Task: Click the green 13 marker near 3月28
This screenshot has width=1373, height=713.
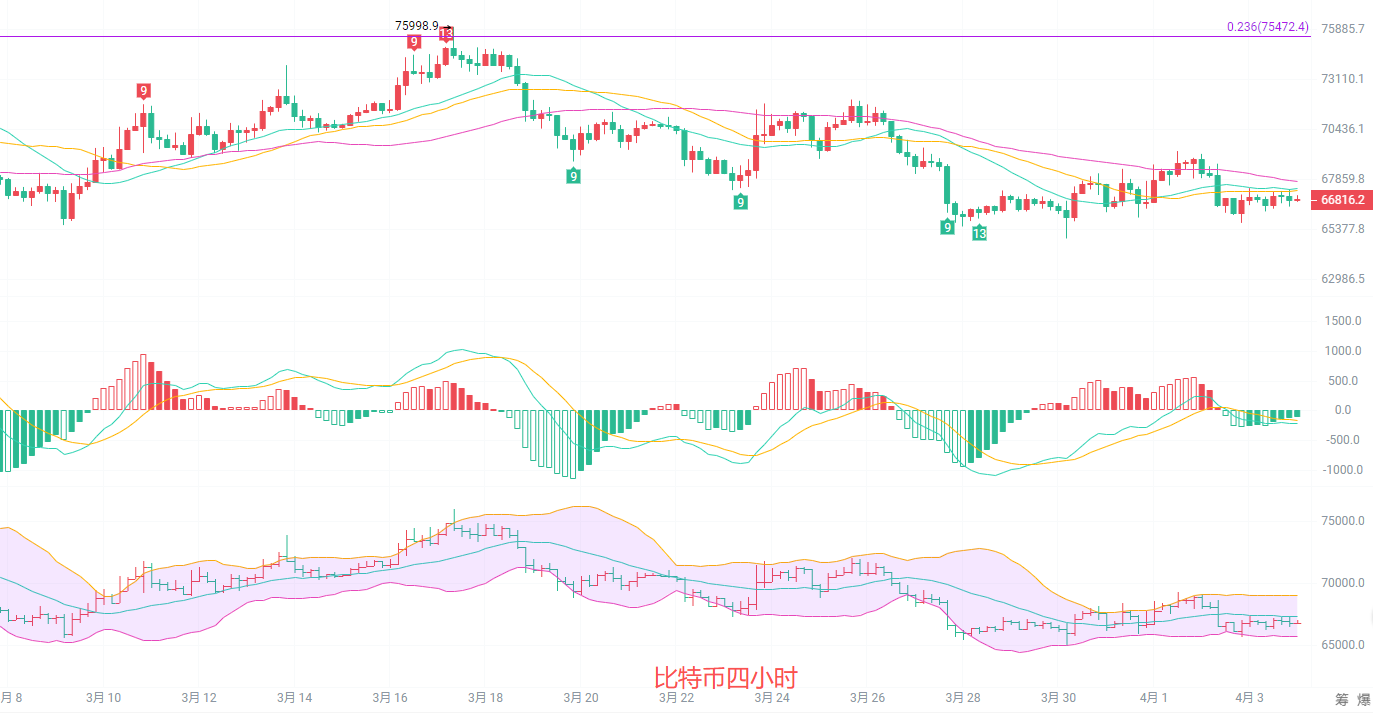Action: (x=979, y=233)
